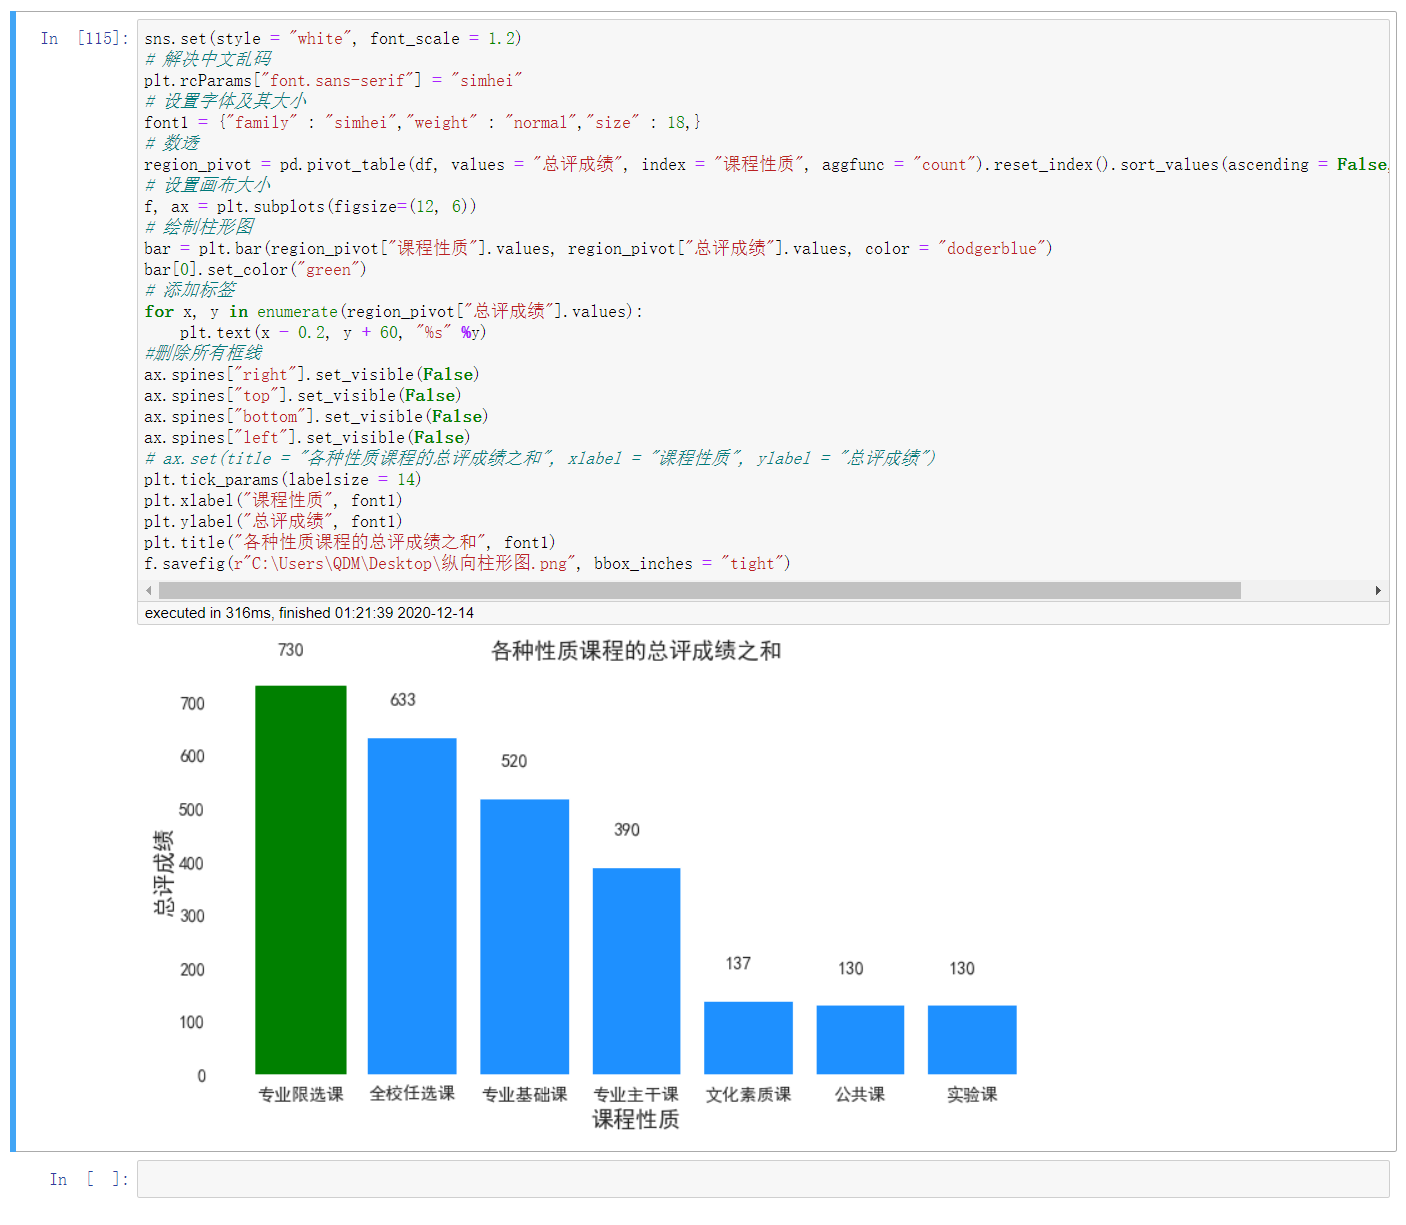
Task: Click the y-axis tick 700
Action: 192,704
